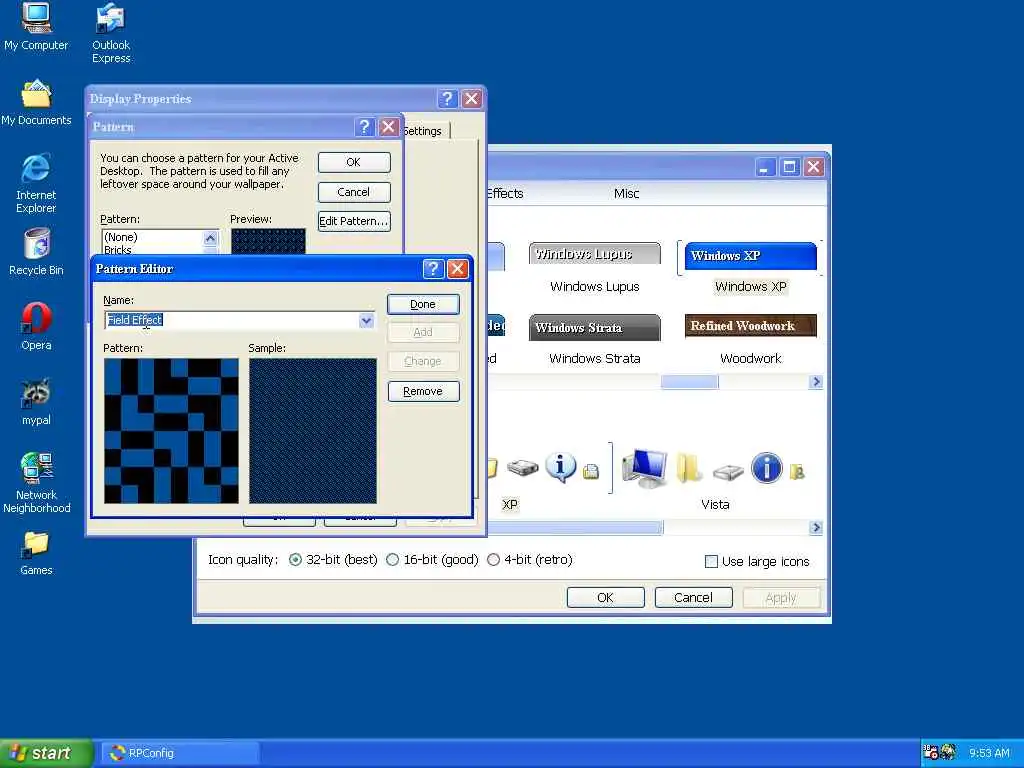The image size is (1024, 768).
Task: Click the Pattern dialog help question-mark icon
Action: 364,127
